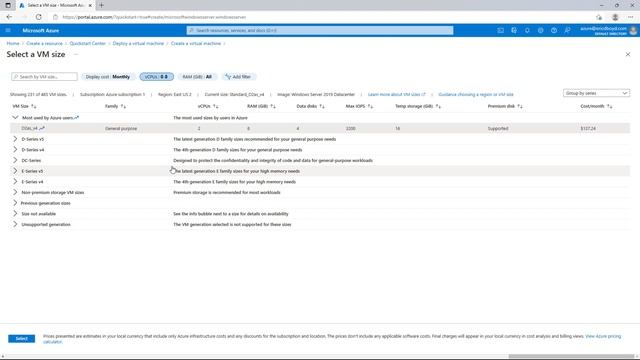This screenshot has width=640, height=360.
Task: Open a new browser tab
Action: 101,5
